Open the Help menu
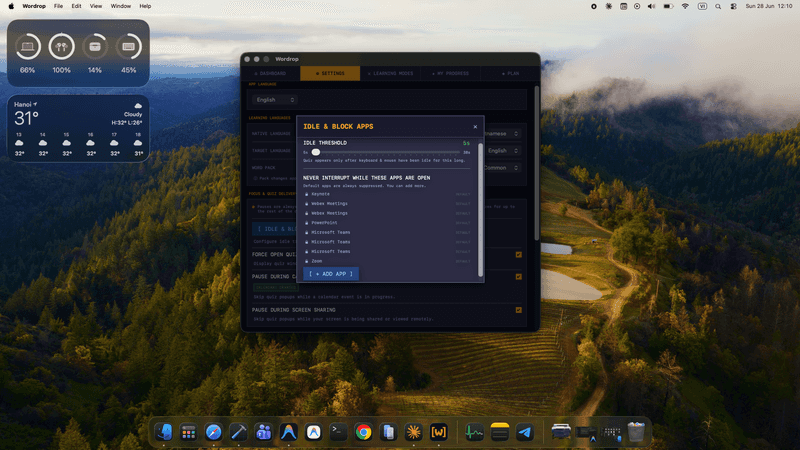 pyautogui.click(x=145, y=6)
